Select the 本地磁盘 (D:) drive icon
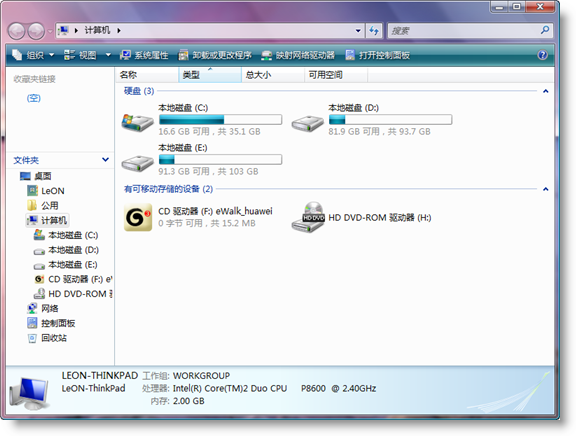 coord(307,123)
